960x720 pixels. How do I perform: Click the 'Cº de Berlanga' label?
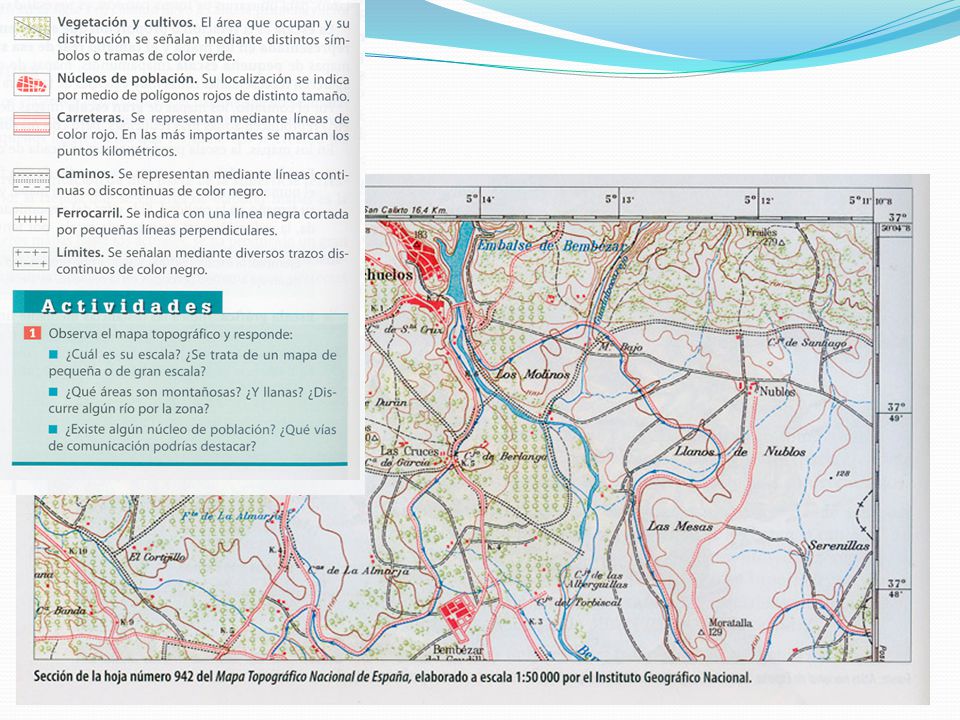click(x=506, y=456)
